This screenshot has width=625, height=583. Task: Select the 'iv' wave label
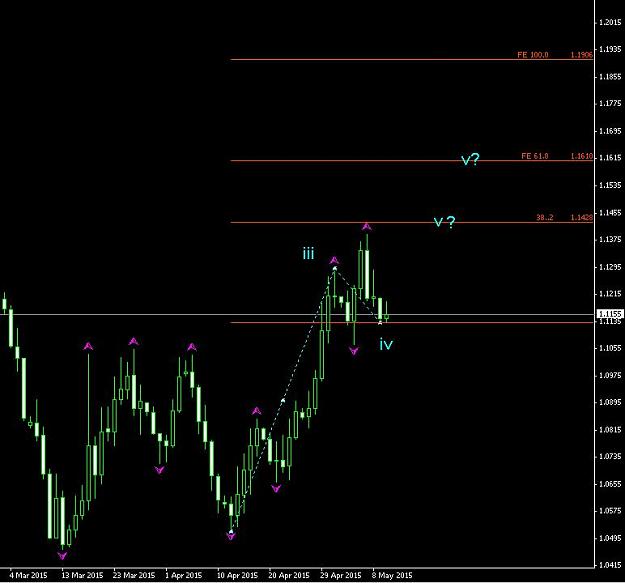(x=386, y=344)
